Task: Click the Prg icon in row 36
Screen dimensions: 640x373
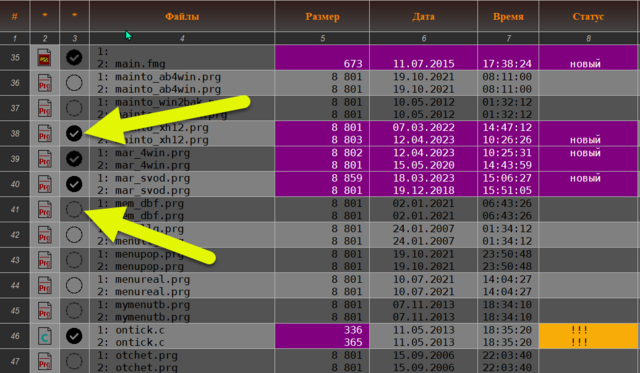Action: pos(44,83)
